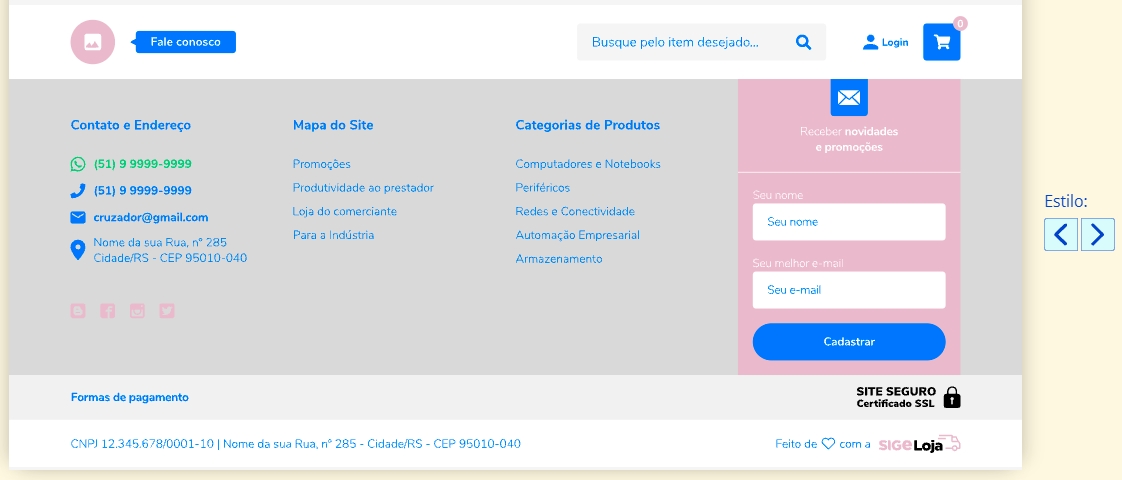Open Computadores e Notebooks category
The height and width of the screenshot is (480, 1122).
click(x=587, y=164)
